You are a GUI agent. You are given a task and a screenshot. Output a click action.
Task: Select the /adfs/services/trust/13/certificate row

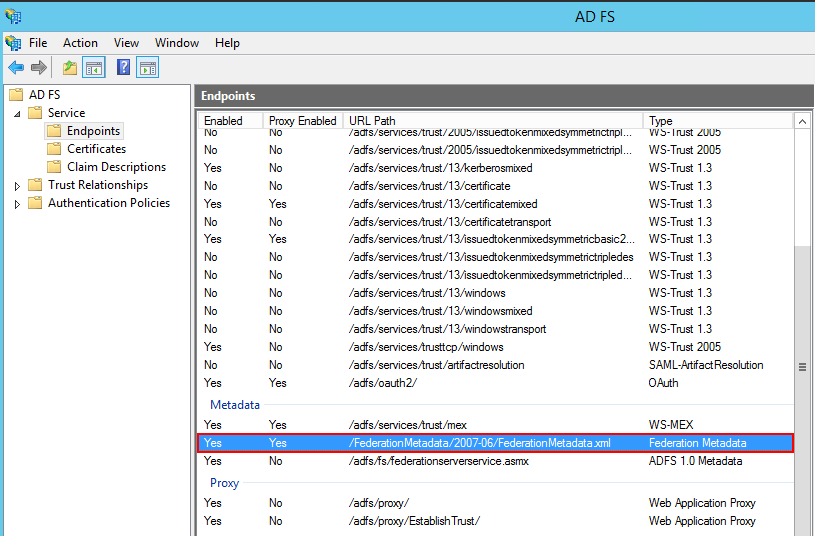pos(495,186)
